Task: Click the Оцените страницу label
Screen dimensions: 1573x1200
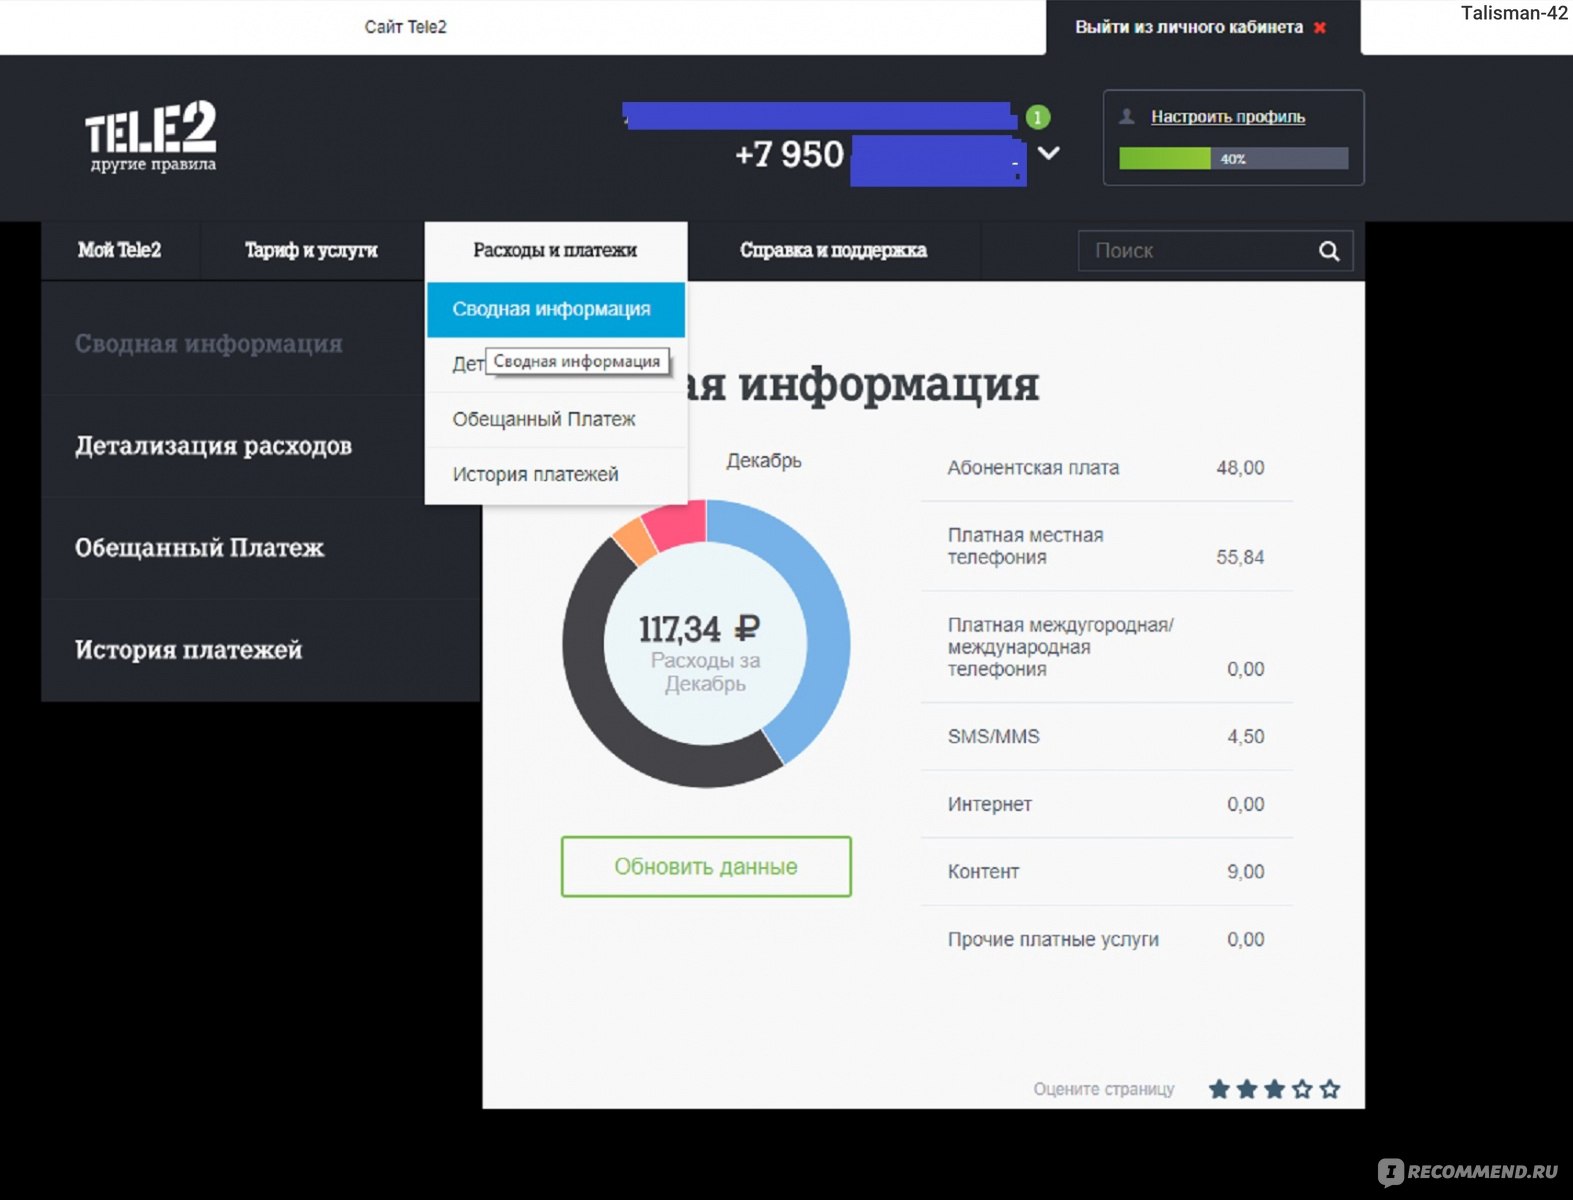Action: tap(1104, 1089)
